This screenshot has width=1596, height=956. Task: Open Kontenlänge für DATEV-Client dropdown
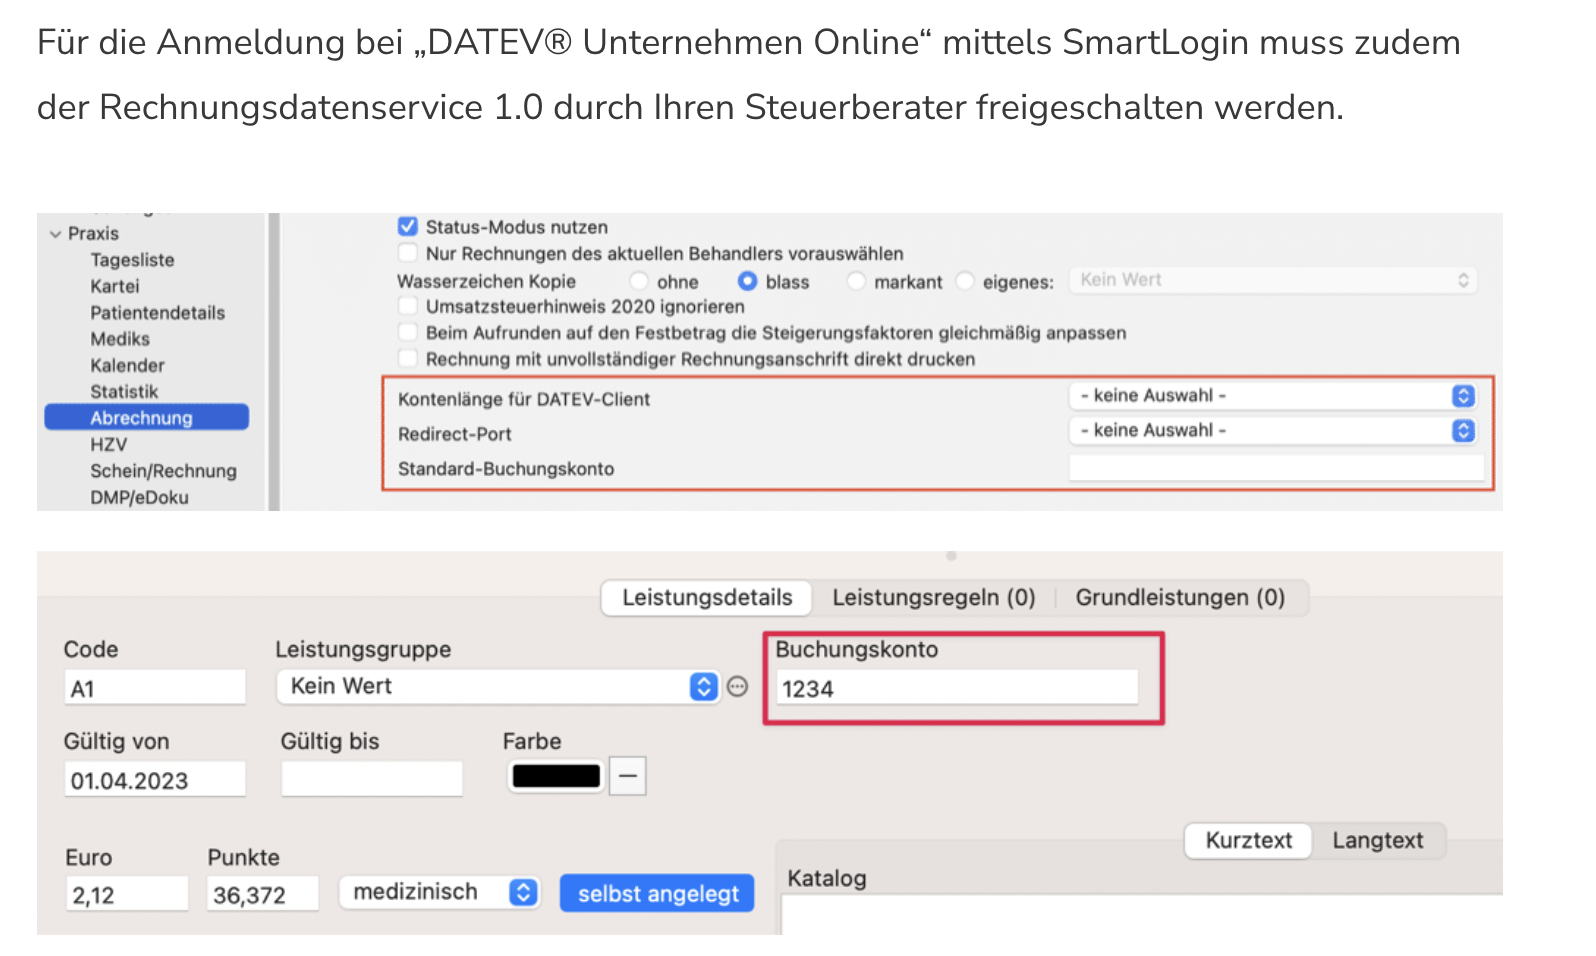click(x=1273, y=396)
